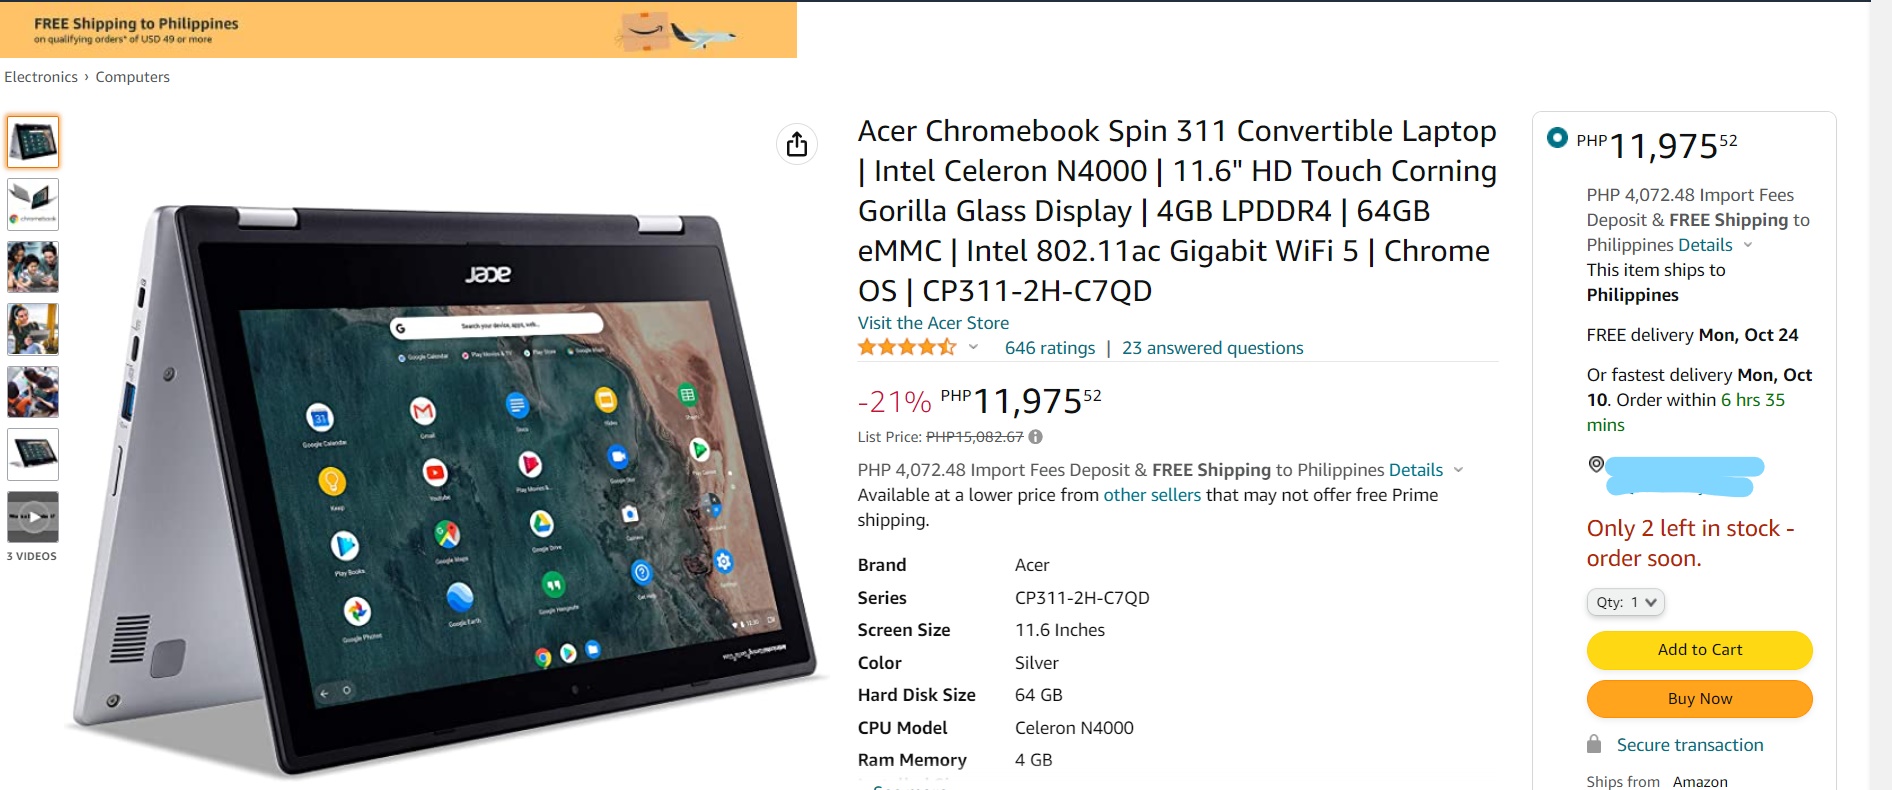Visit the Acer Store link
The image size is (1892, 790).
click(933, 323)
